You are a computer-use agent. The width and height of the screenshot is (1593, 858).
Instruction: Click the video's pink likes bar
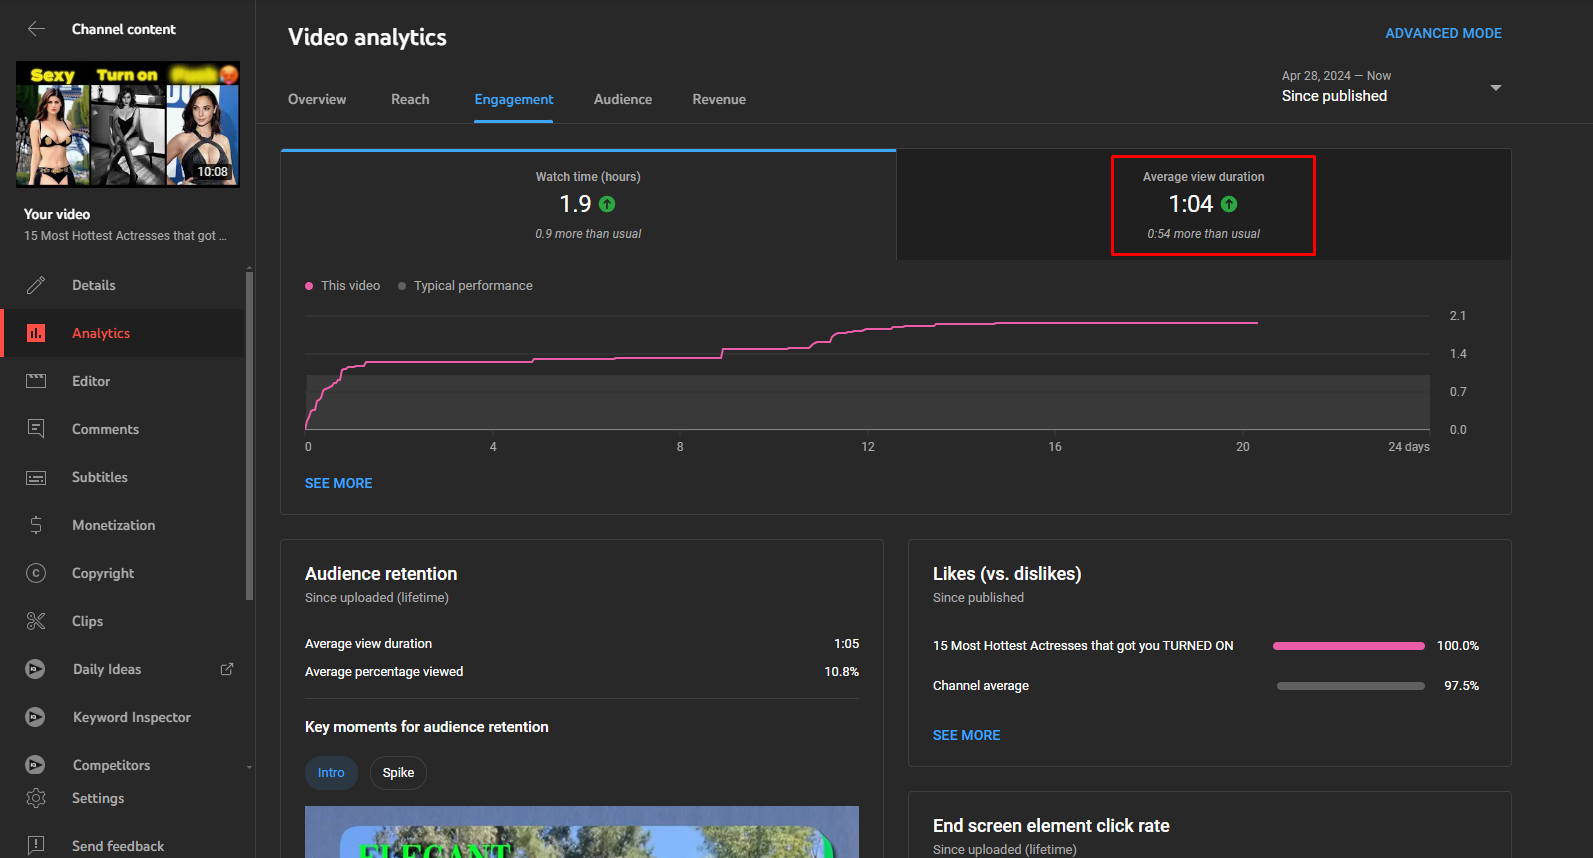click(x=1349, y=646)
